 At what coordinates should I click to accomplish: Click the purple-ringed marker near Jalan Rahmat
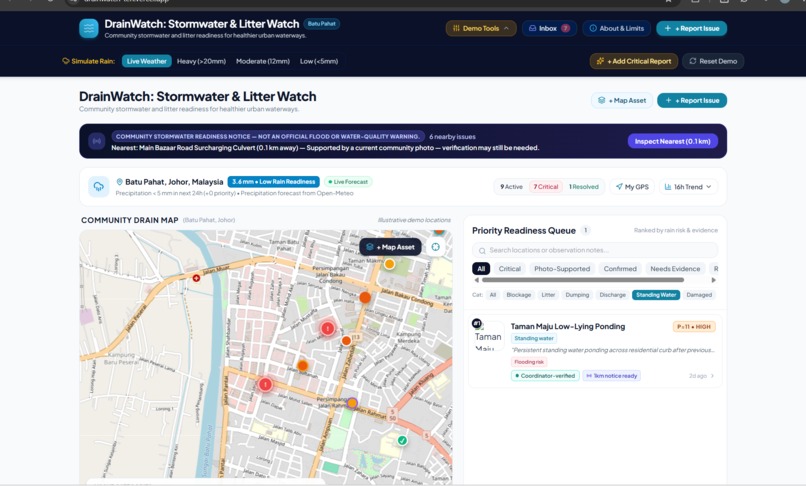[352, 403]
